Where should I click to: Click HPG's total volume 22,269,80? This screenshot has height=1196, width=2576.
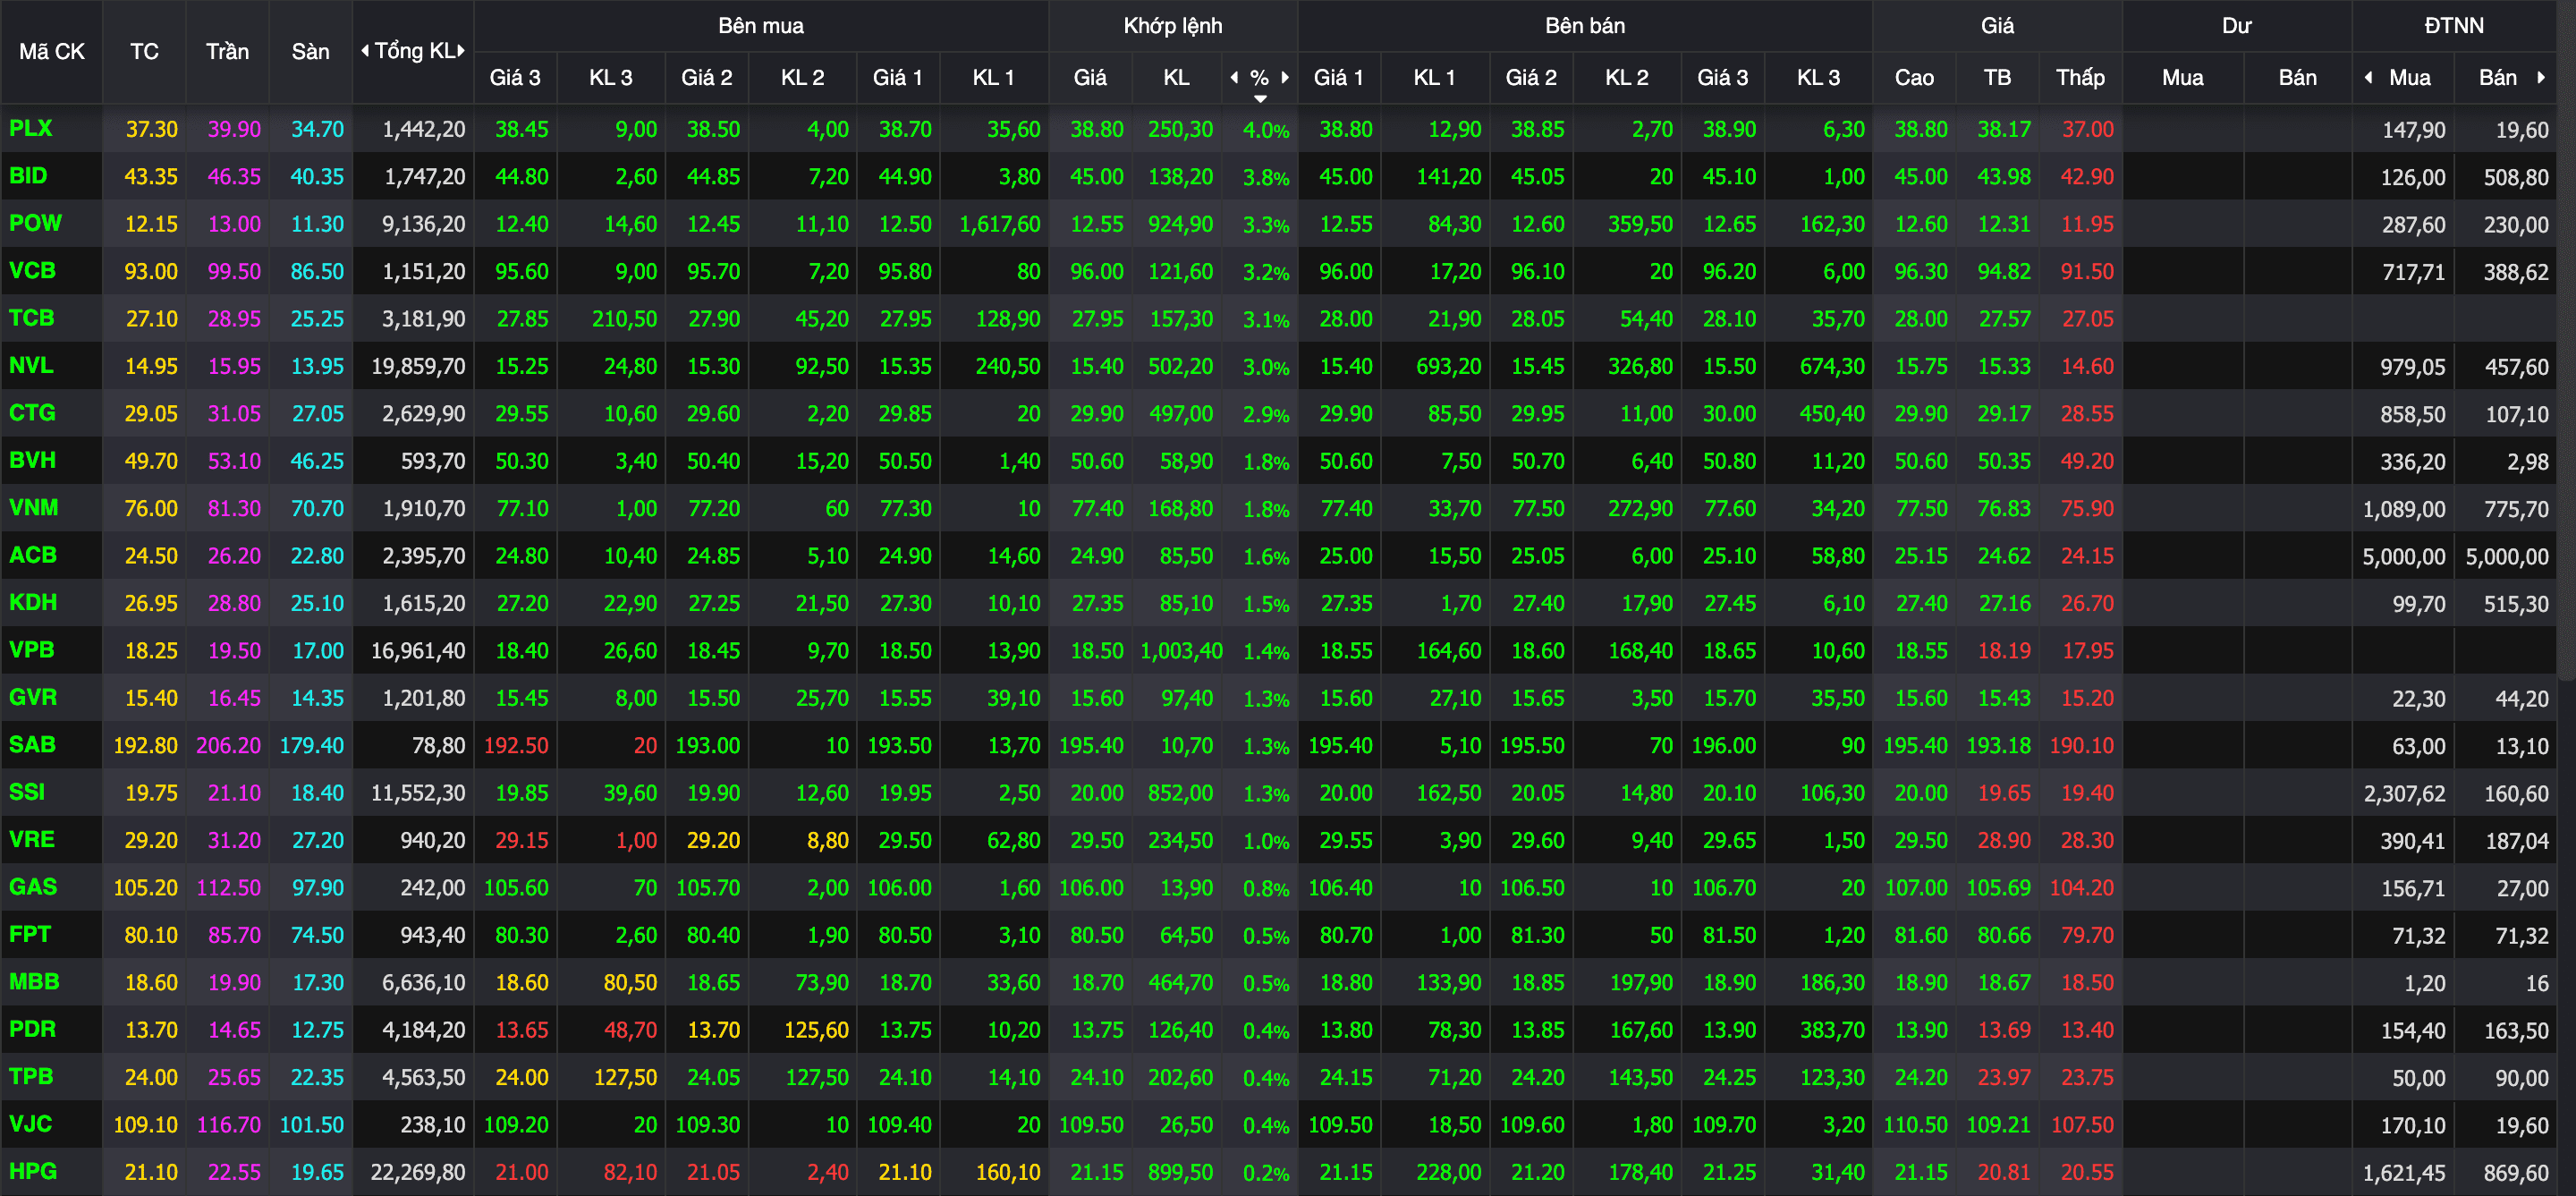(418, 1172)
